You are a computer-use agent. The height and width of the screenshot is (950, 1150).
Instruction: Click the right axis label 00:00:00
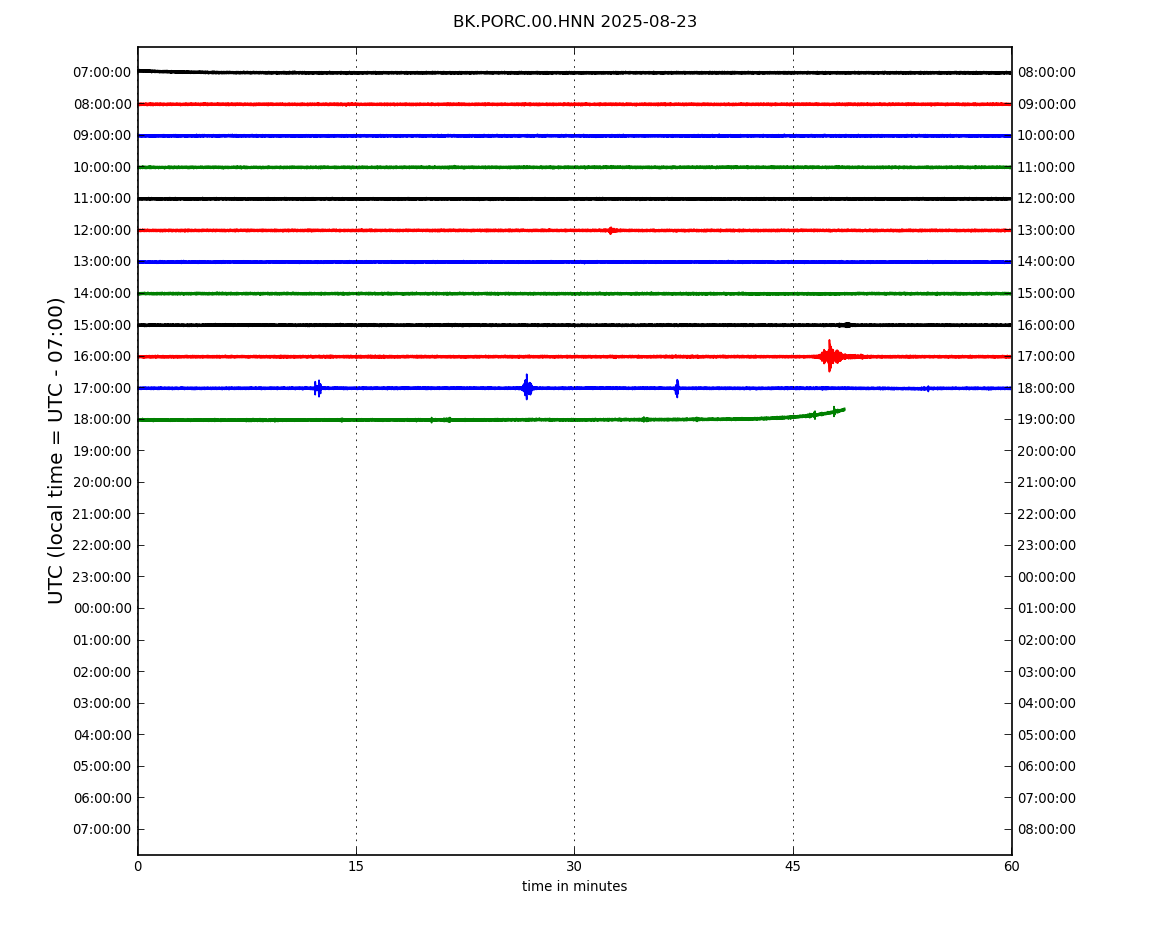click(x=1047, y=577)
